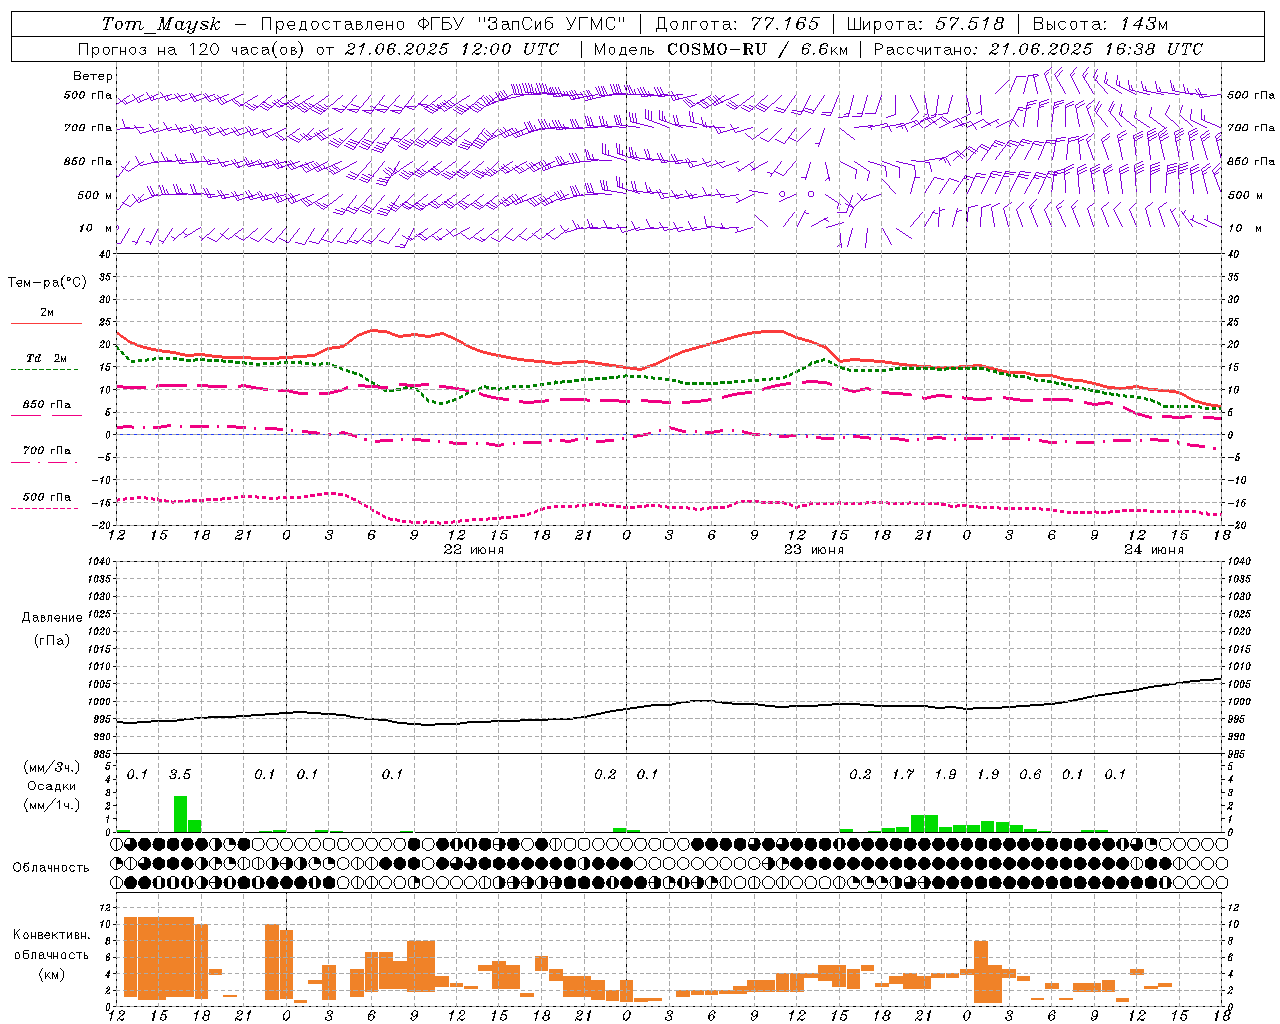
Task: Click the '3.5' precipitation amount value
Action: click(180, 774)
